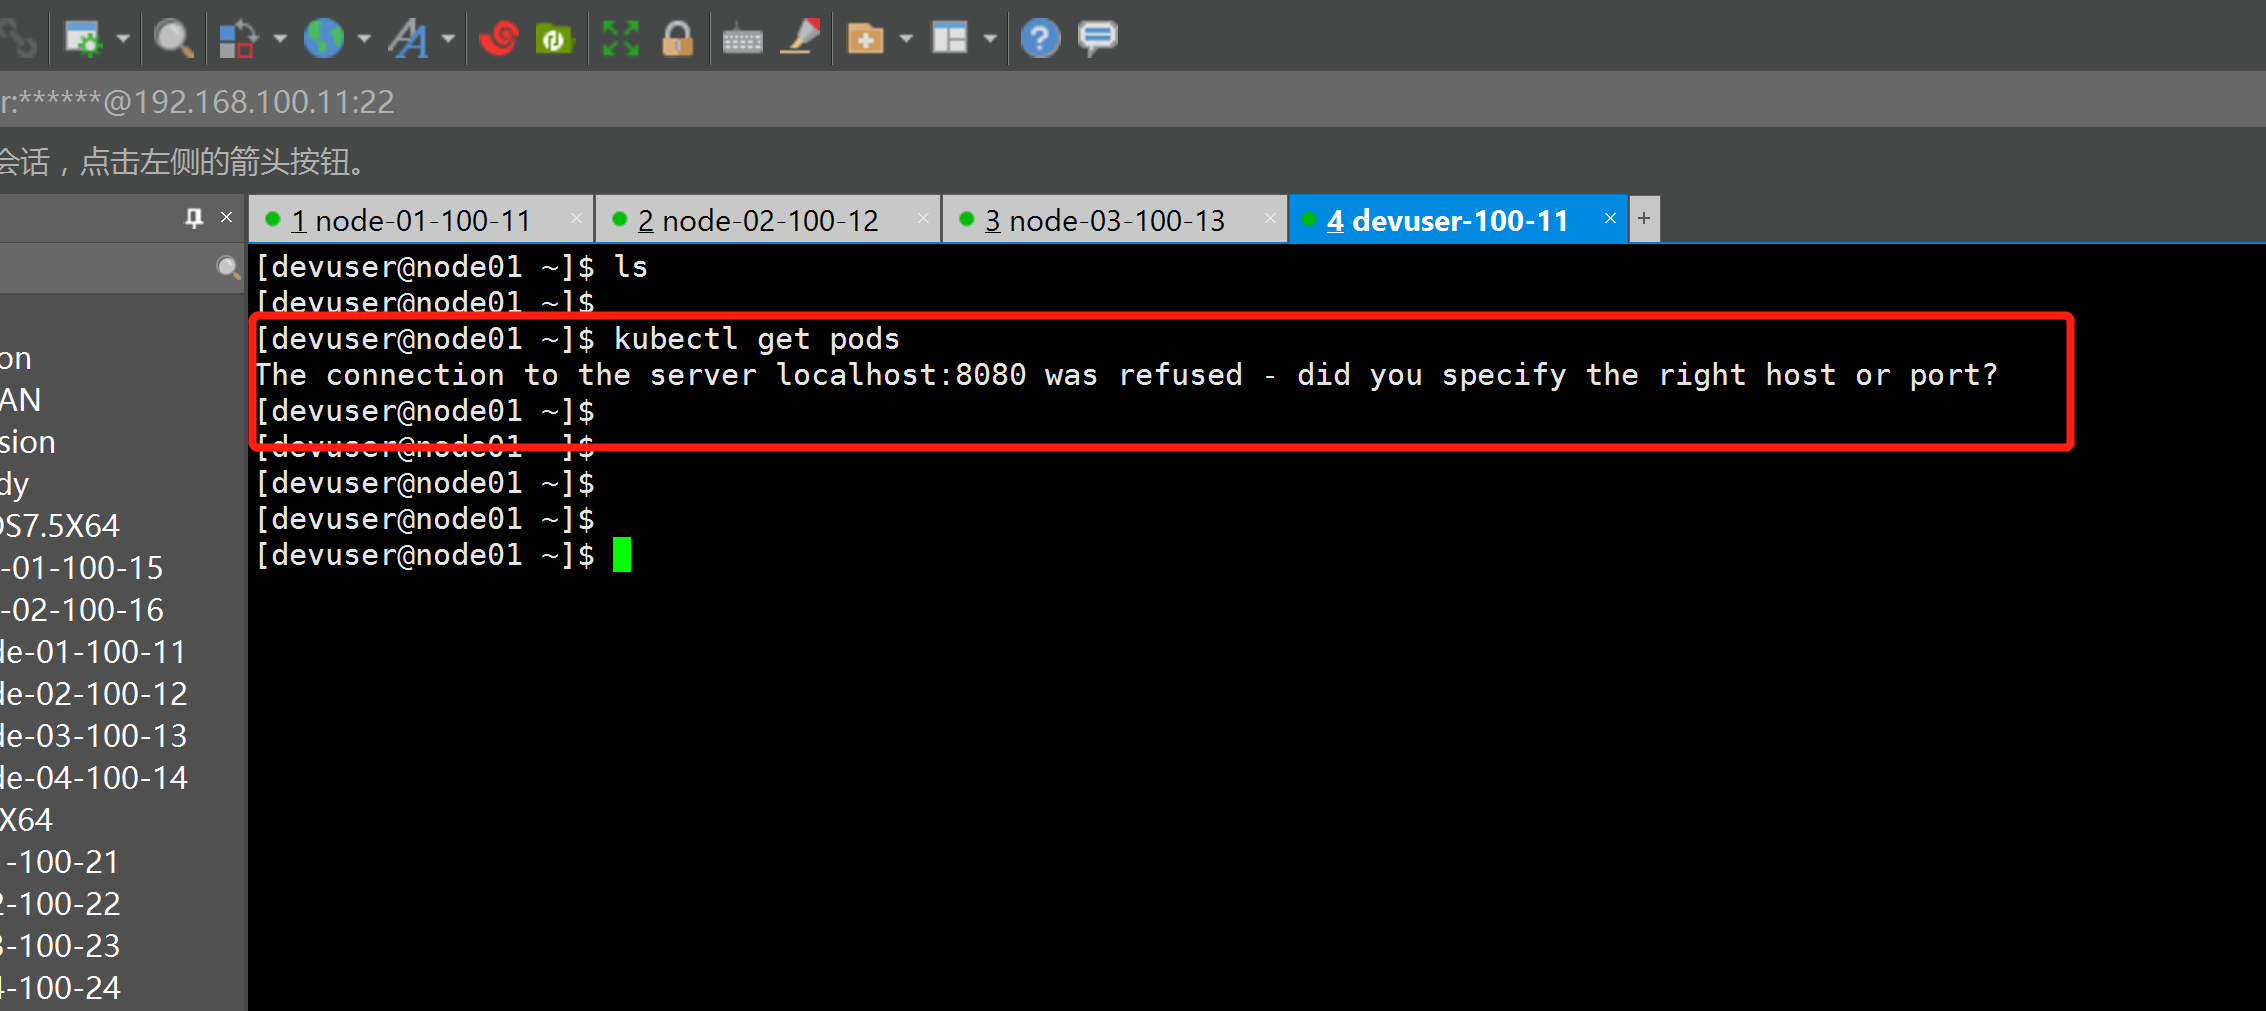Screen dimensions: 2266x1011
Task: Expand the new folder icon dropdown arrow
Action: [906, 39]
